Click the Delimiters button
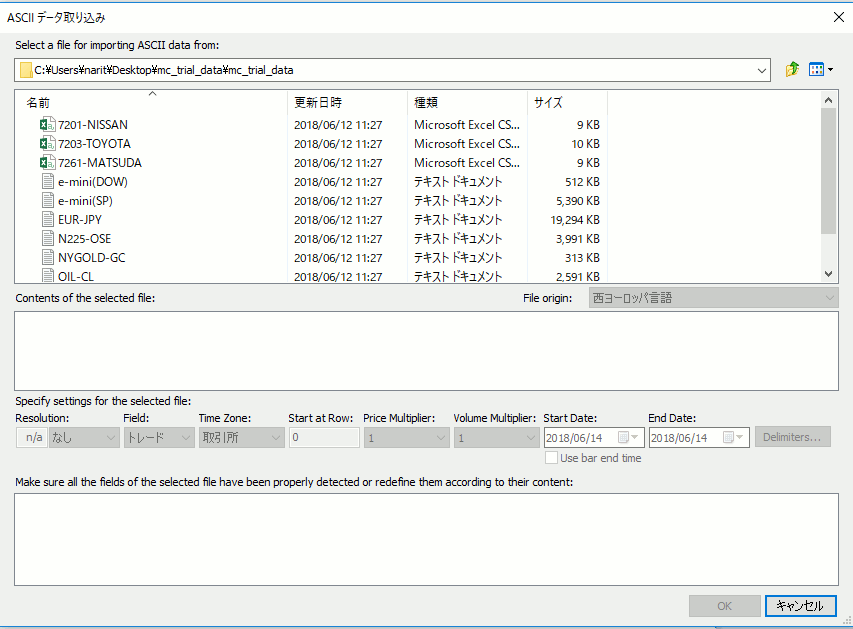Image resolution: width=853 pixels, height=629 pixels. (794, 437)
